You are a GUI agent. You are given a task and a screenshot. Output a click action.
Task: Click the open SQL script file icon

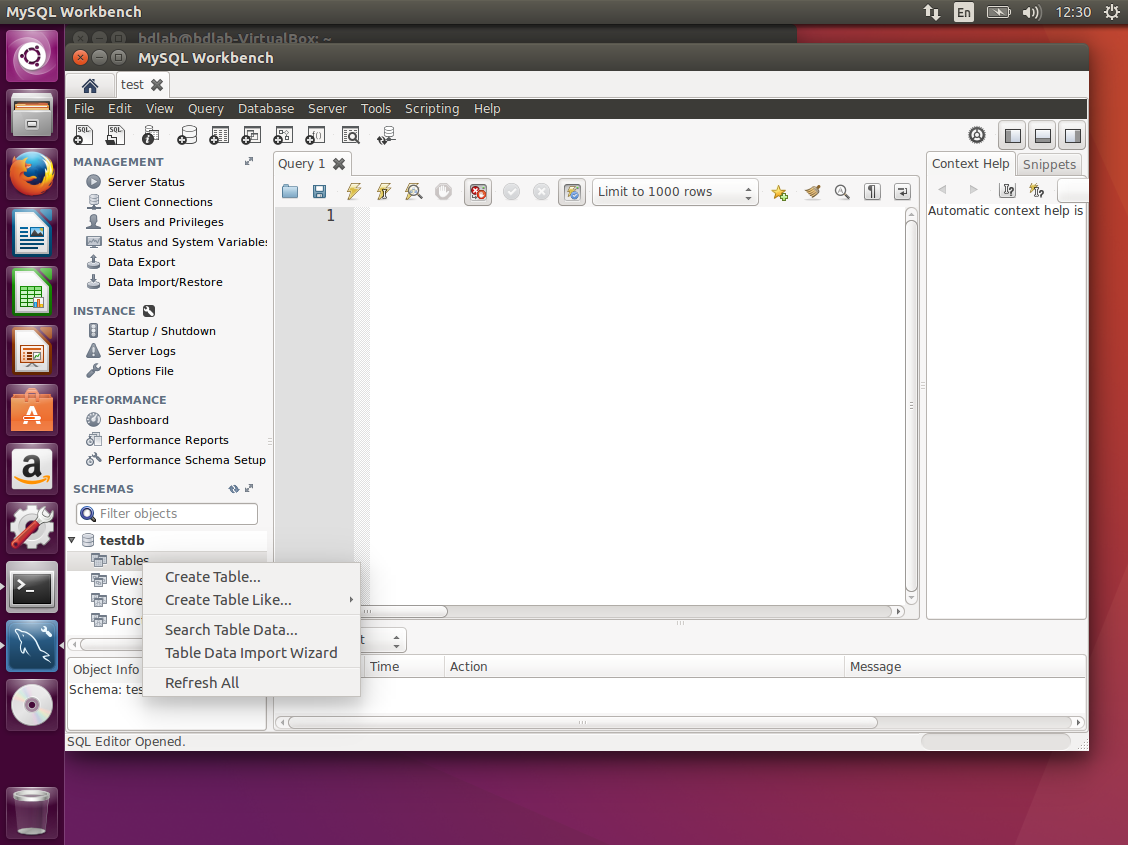(115, 135)
